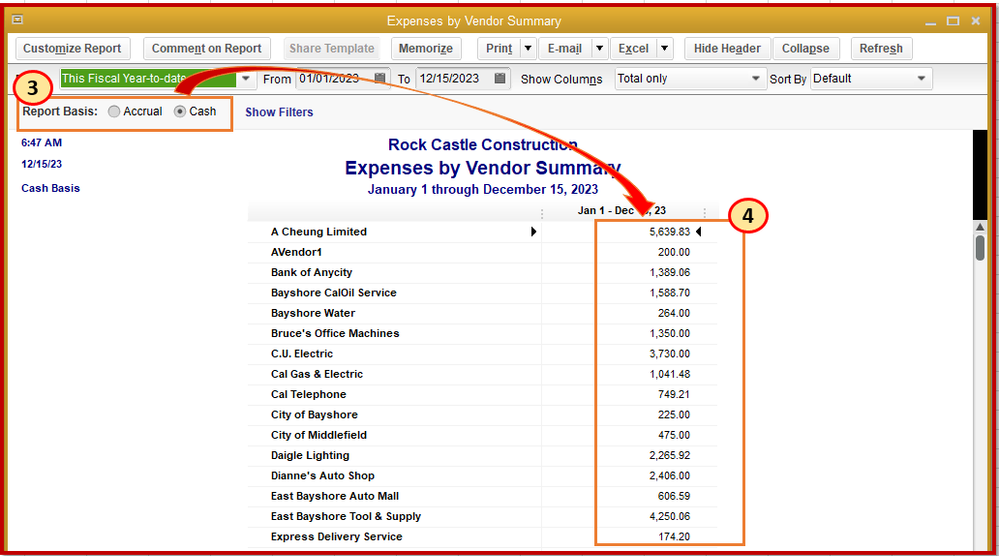This screenshot has height=556, width=999.
Task: Open the Print dropdown arrow
Action: [528, 48]
